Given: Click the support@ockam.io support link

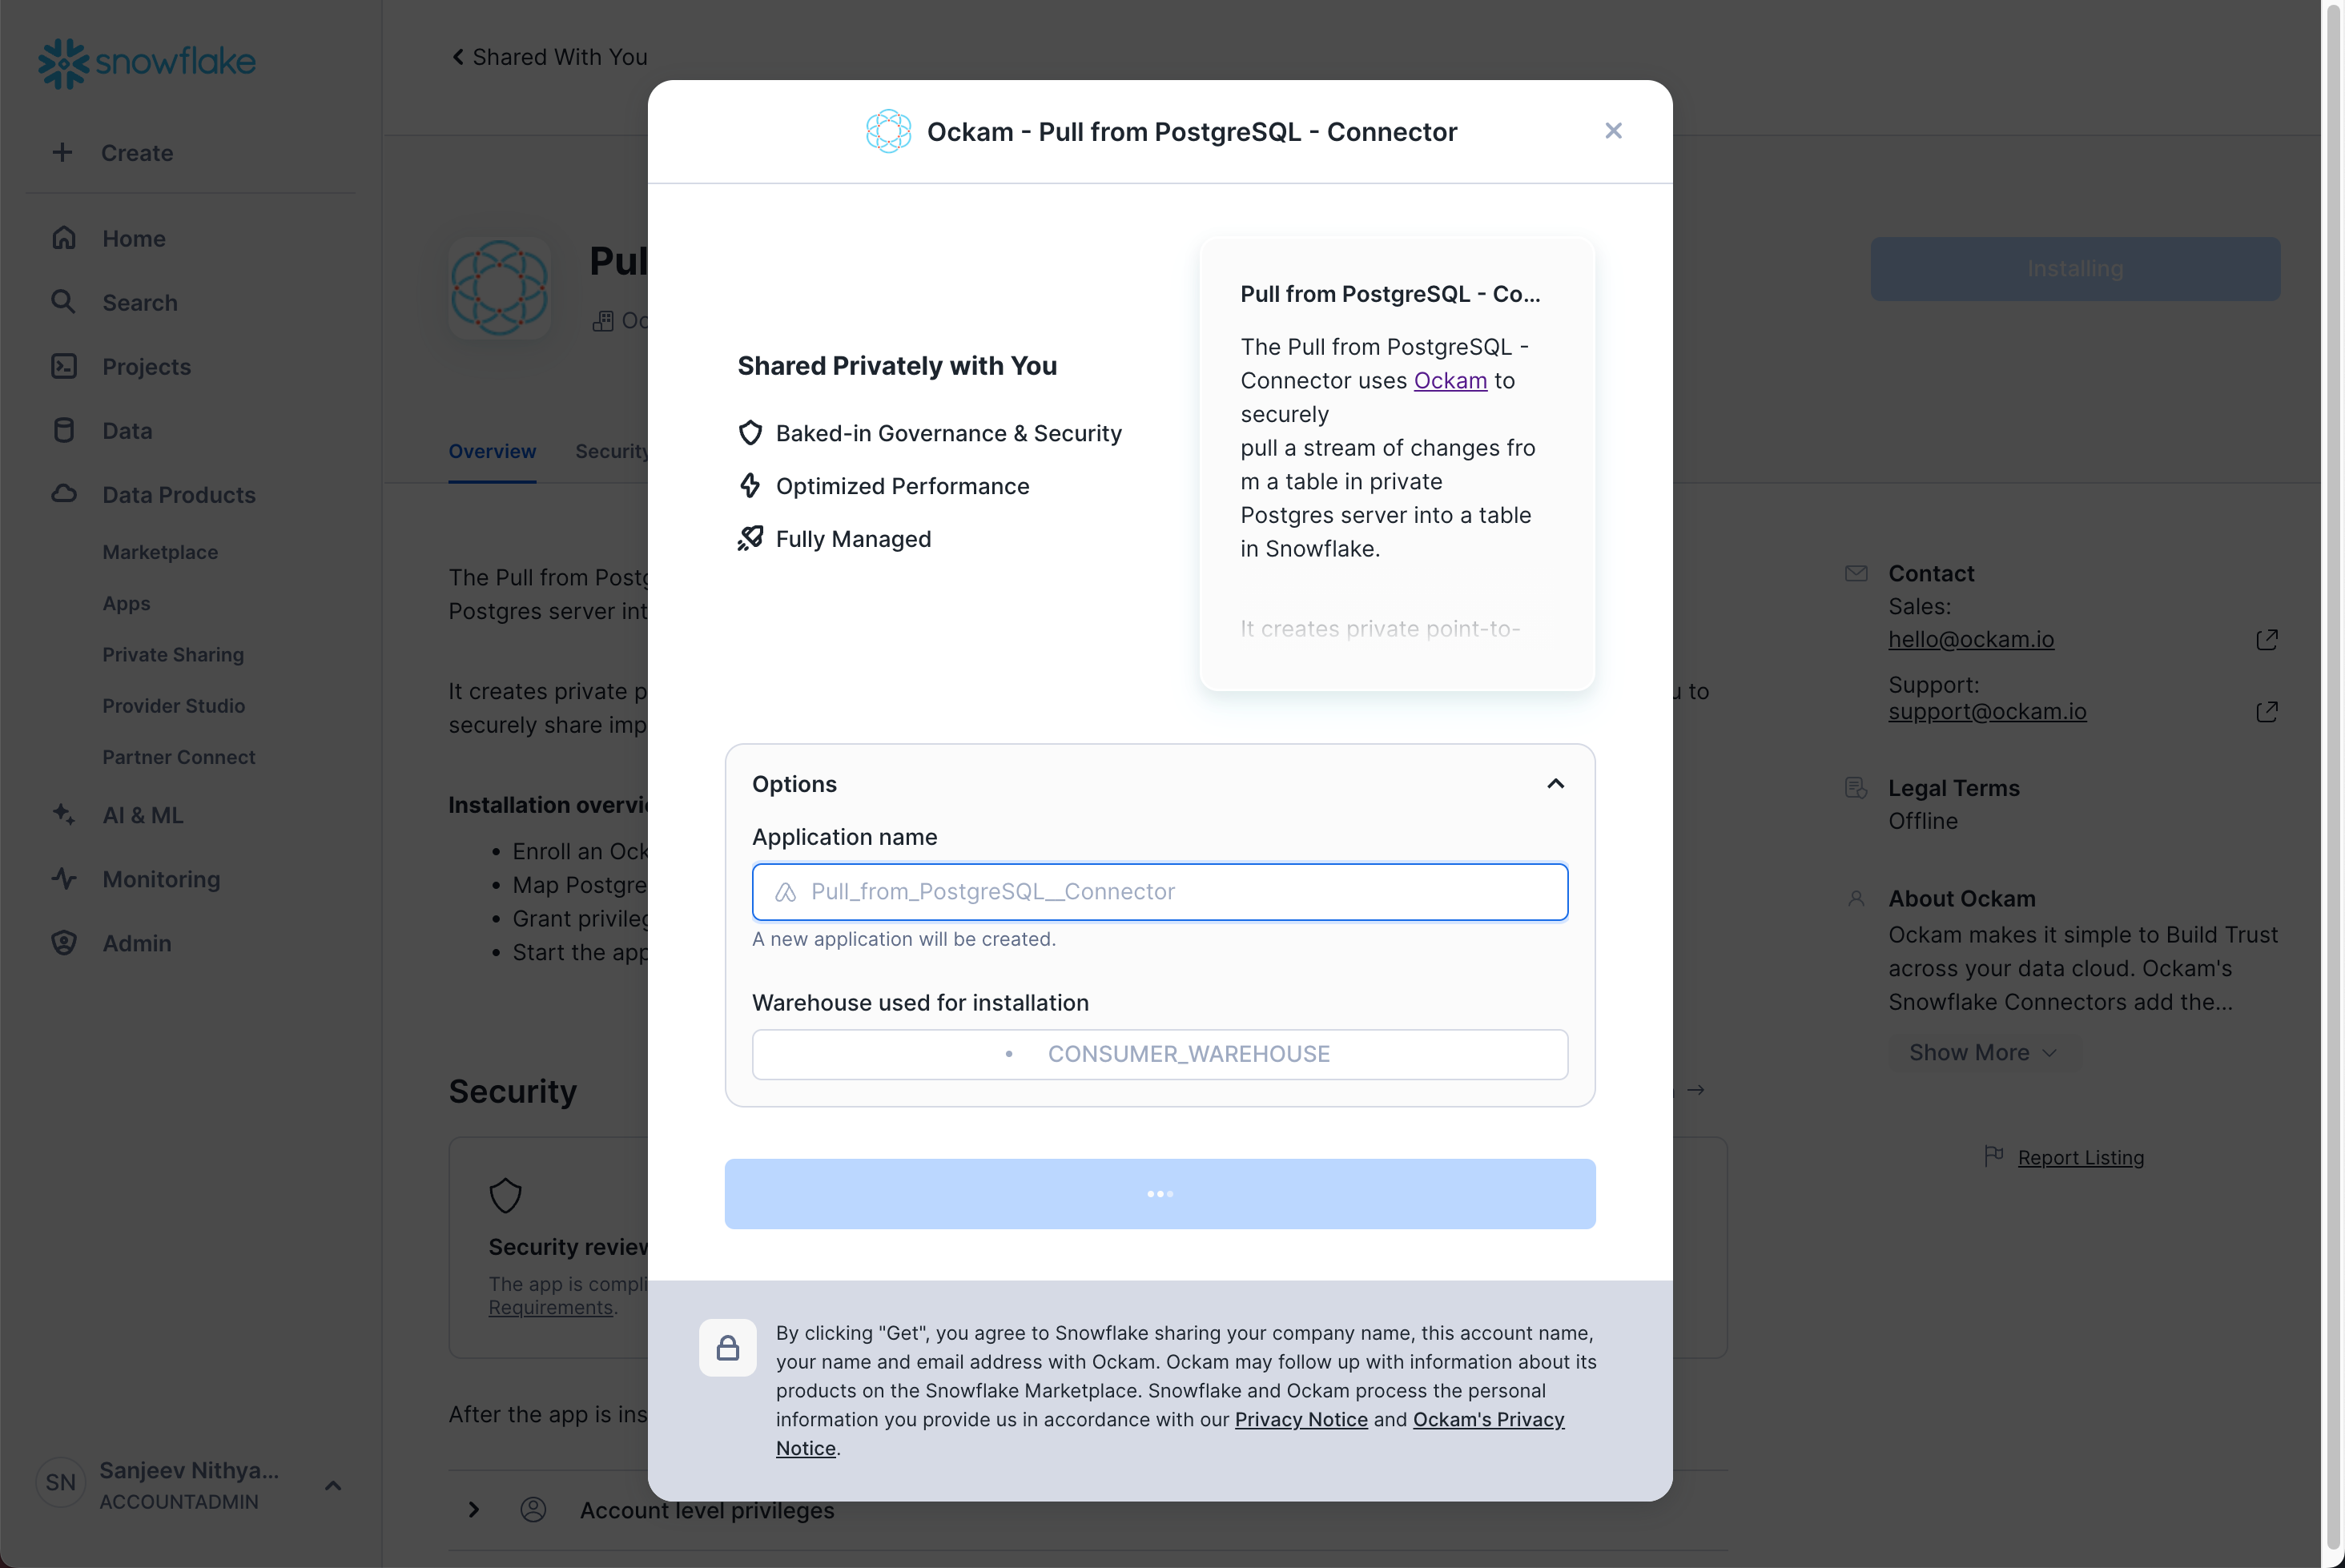Looking at the screenshot, I should pyautogui.click(x=1988, y=710).
